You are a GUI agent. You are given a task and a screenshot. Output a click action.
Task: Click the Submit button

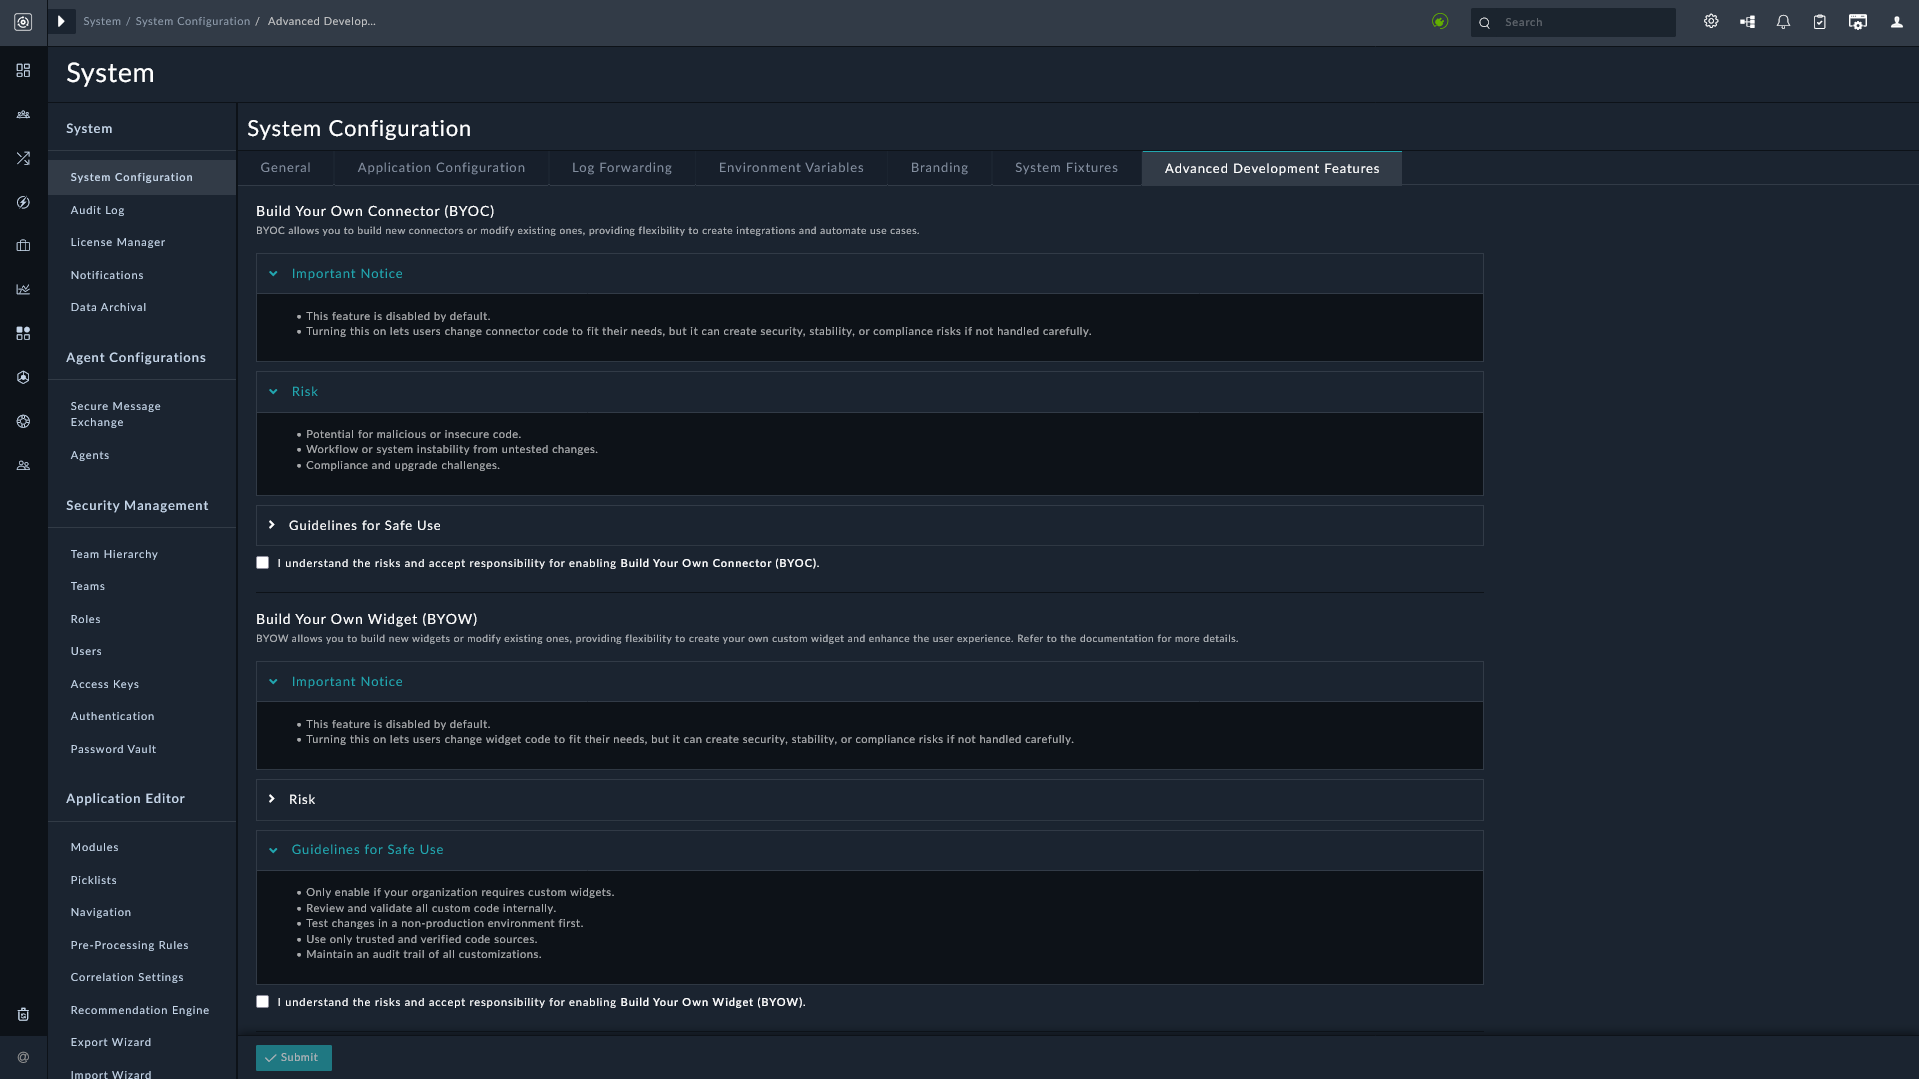[293, 1058]
